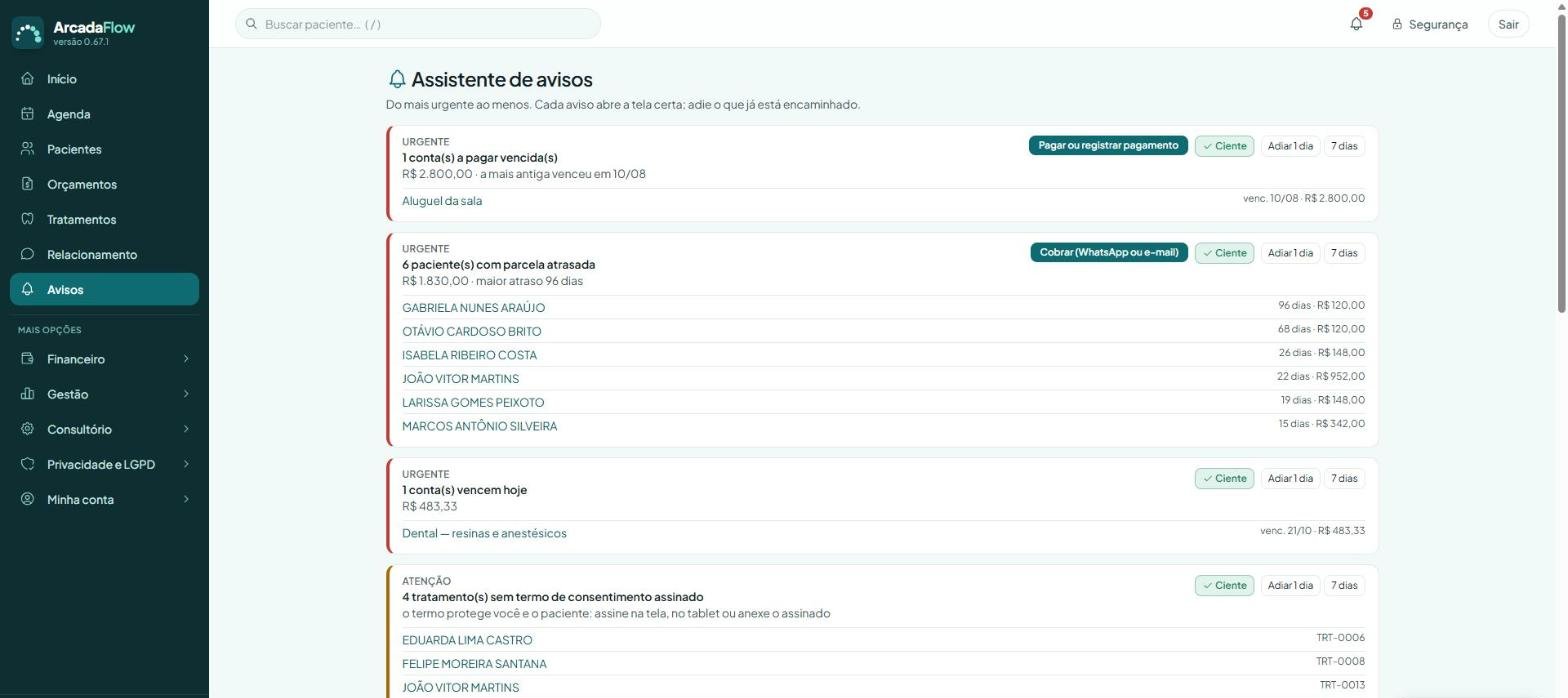Expand the Privacidade e LGPD chevron
1568x698 pixels.
coord(186,464)
